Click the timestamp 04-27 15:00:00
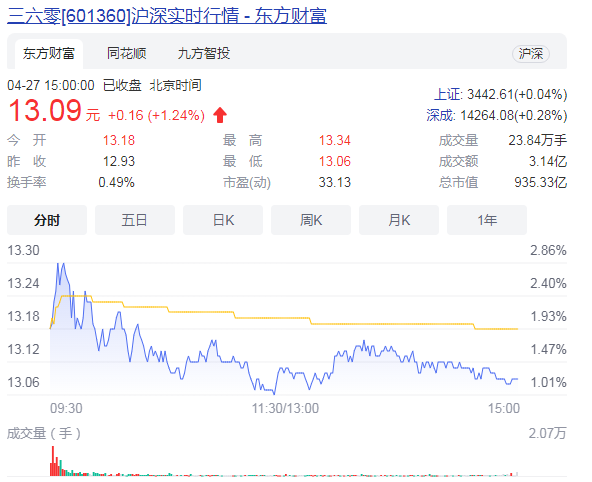 pos(51,85)
